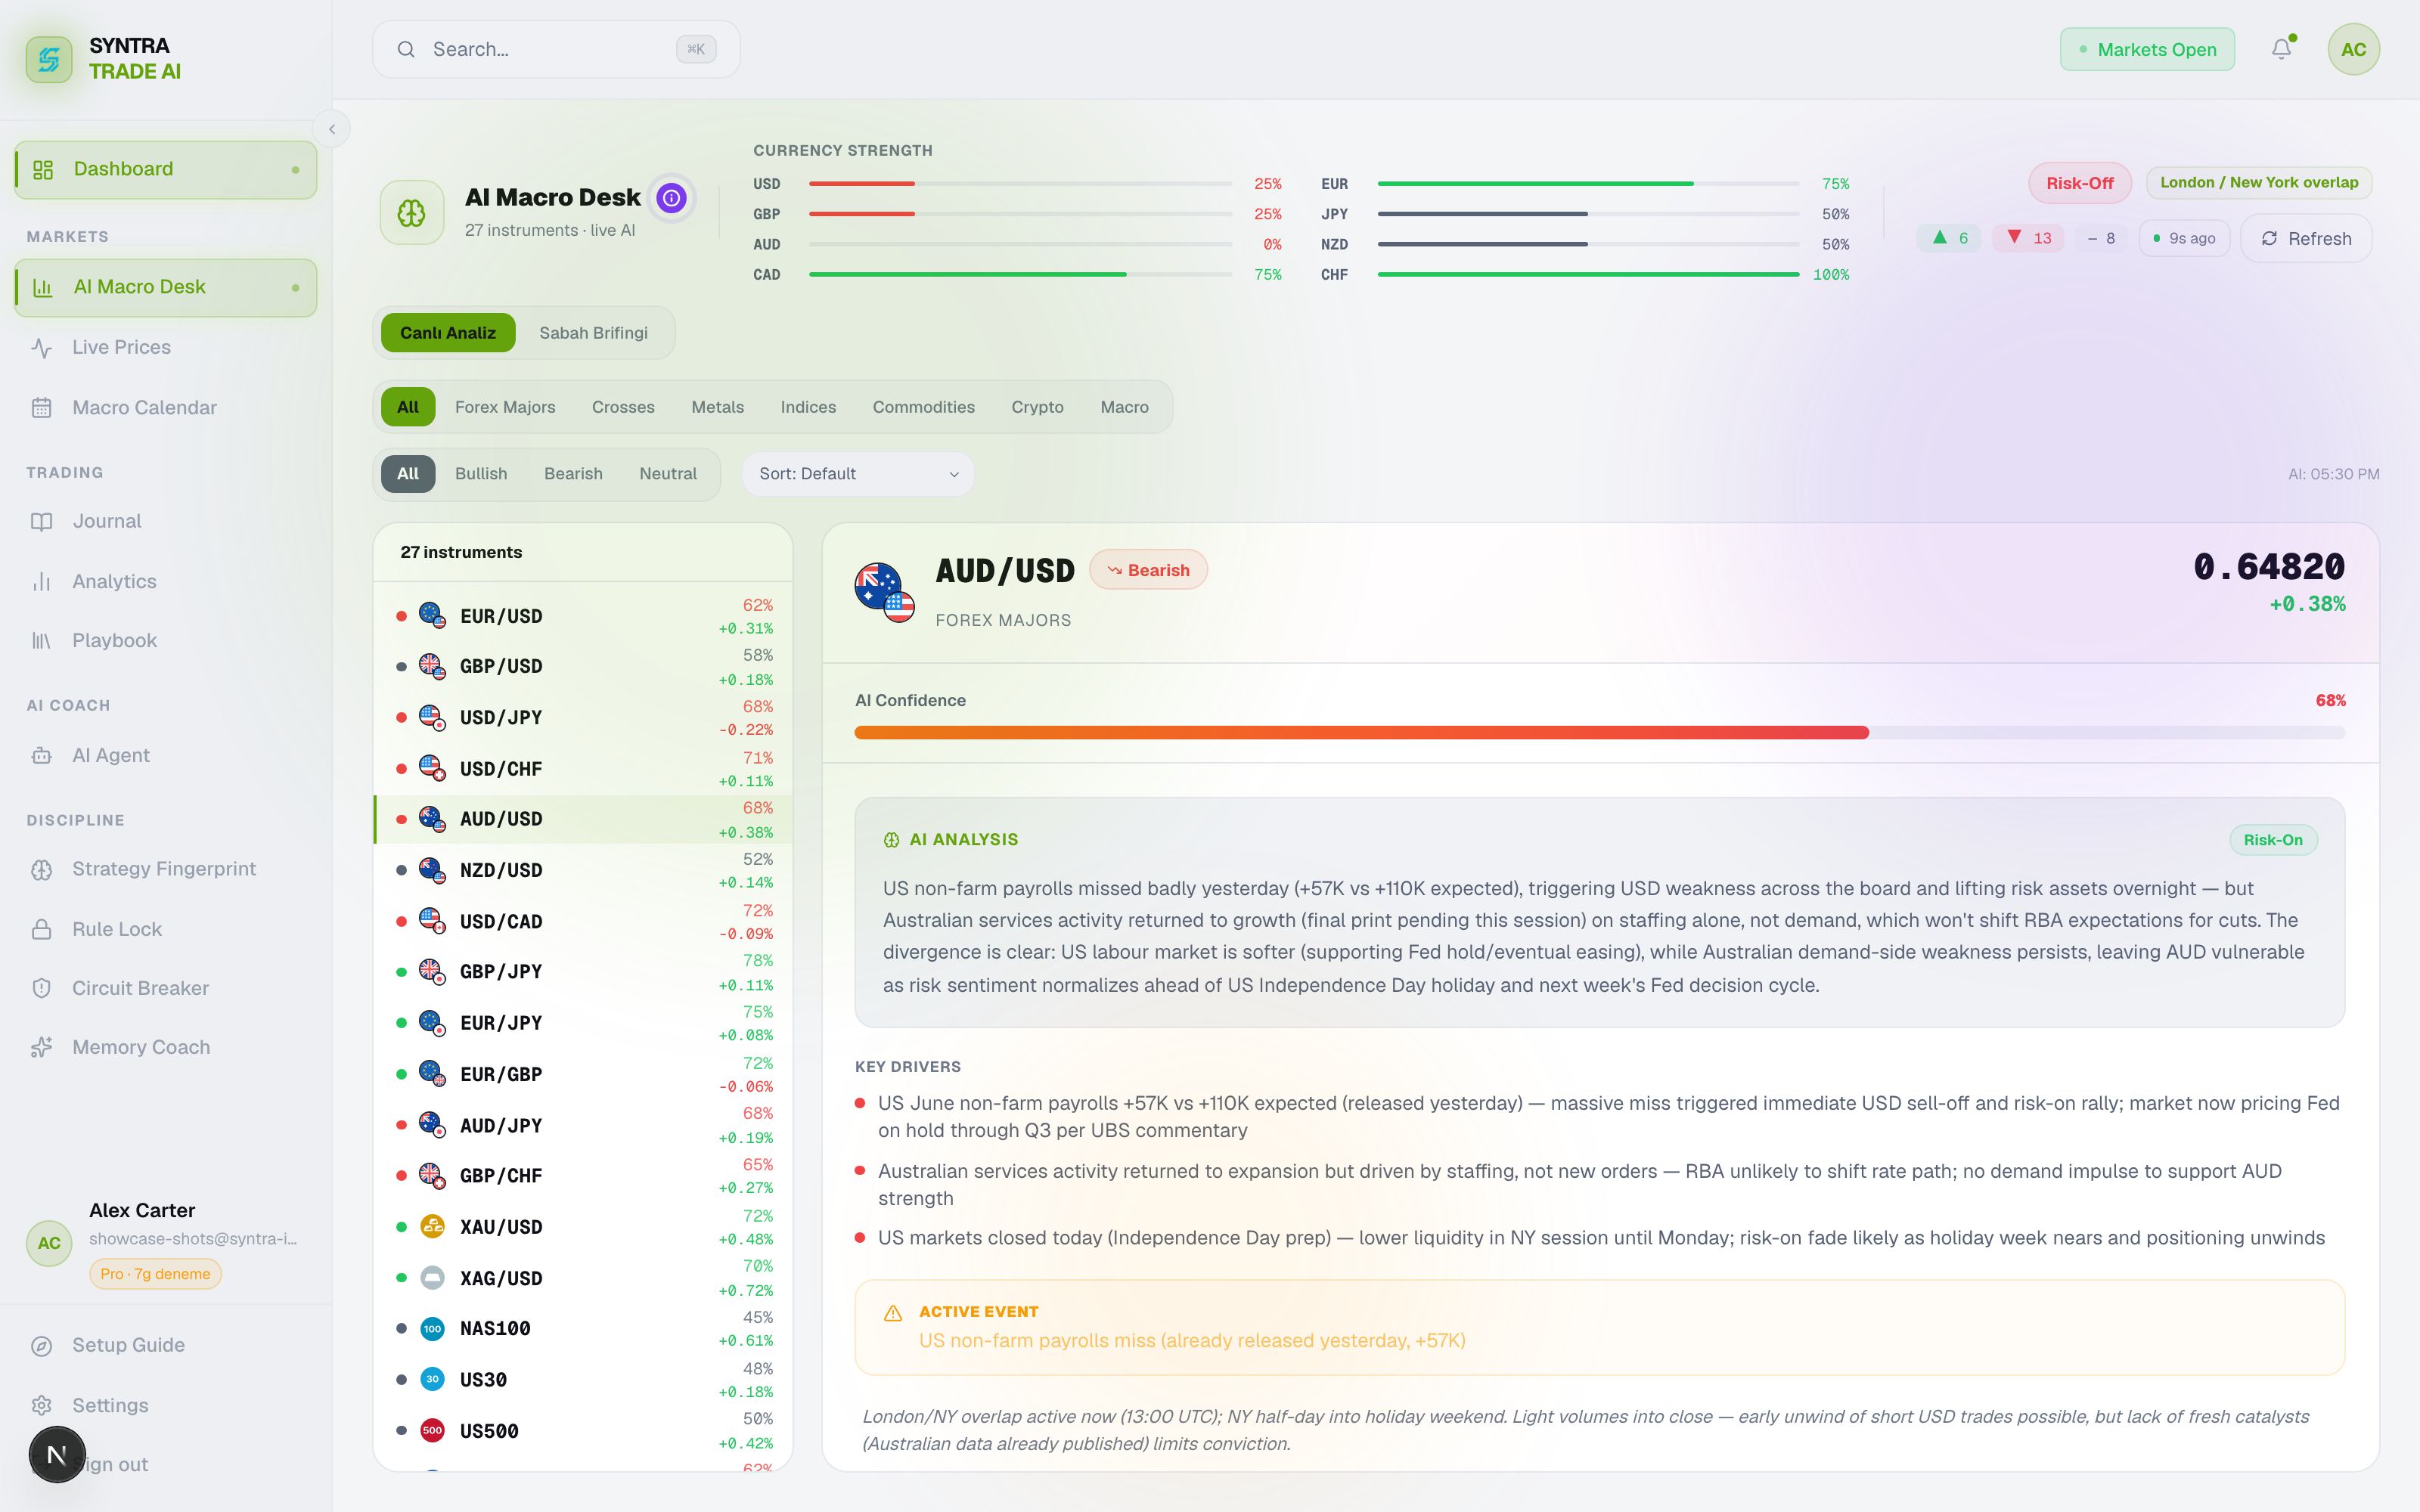The height and width of the screenshot is (1512, 2420).
Task: Toggle the bearish count chip showing 13
Action: tap(2028, 238)
